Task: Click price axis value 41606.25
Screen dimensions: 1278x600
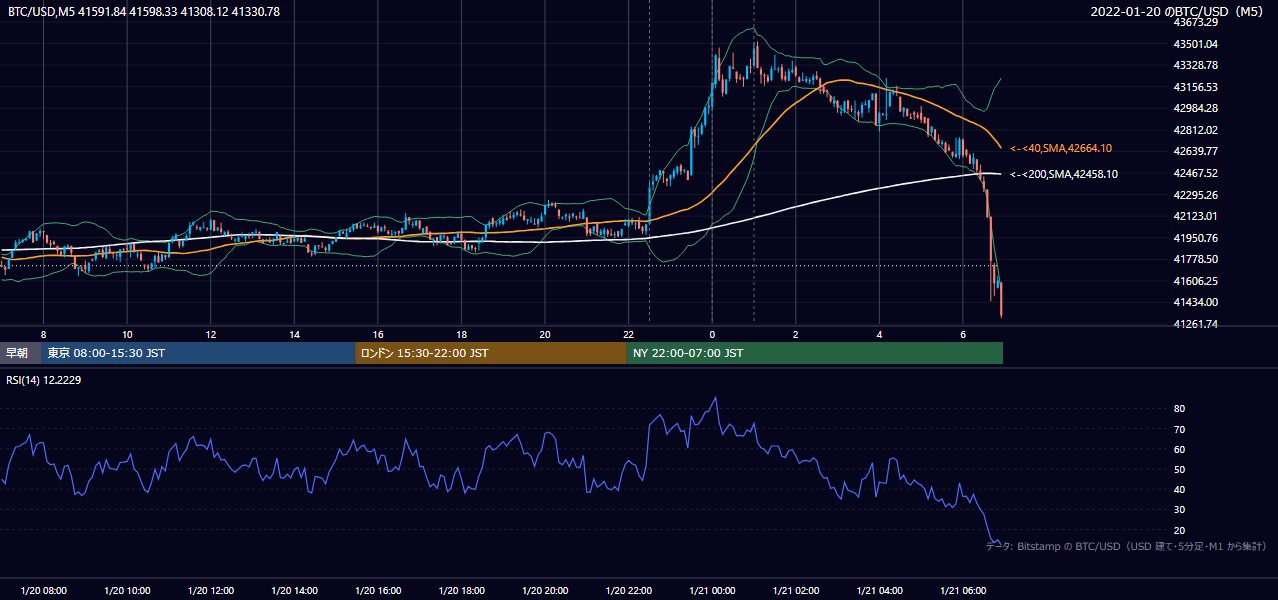Action: coord(1195,281)
